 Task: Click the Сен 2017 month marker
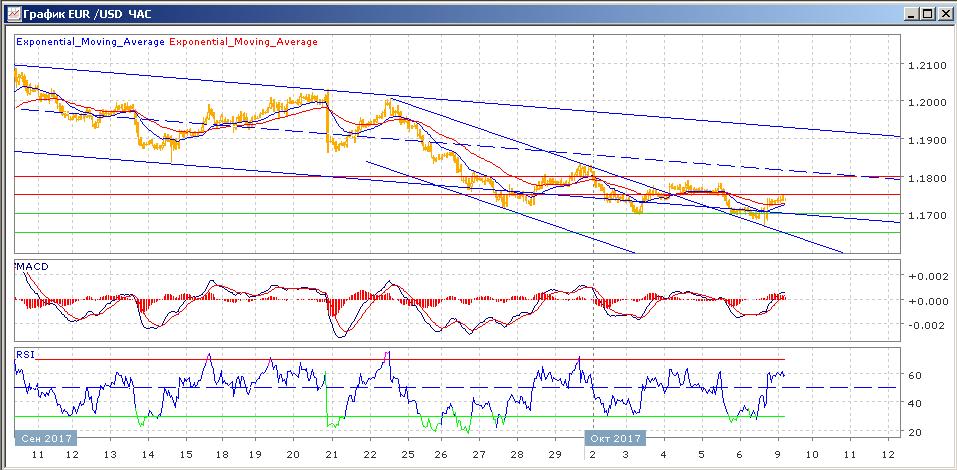coord(46,438)
